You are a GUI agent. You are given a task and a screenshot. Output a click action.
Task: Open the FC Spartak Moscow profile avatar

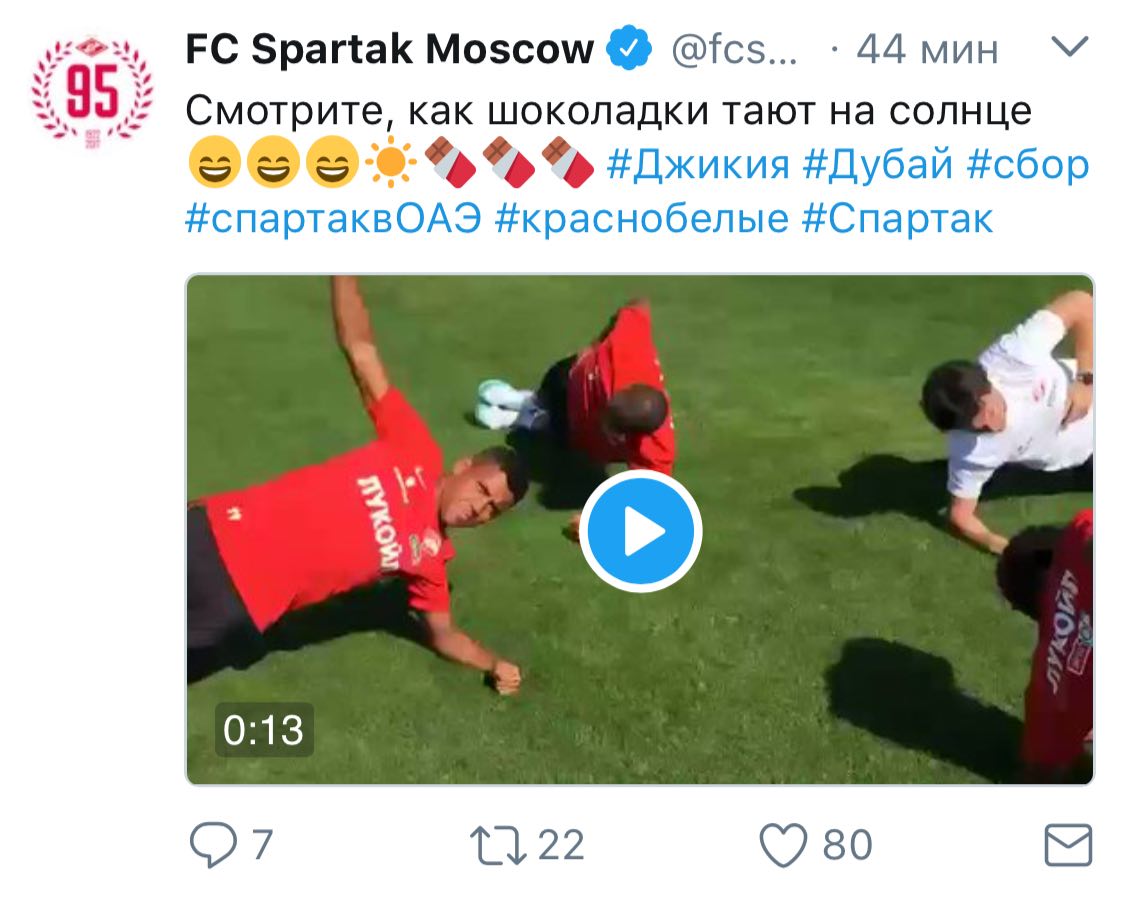[x=92, y=91]
